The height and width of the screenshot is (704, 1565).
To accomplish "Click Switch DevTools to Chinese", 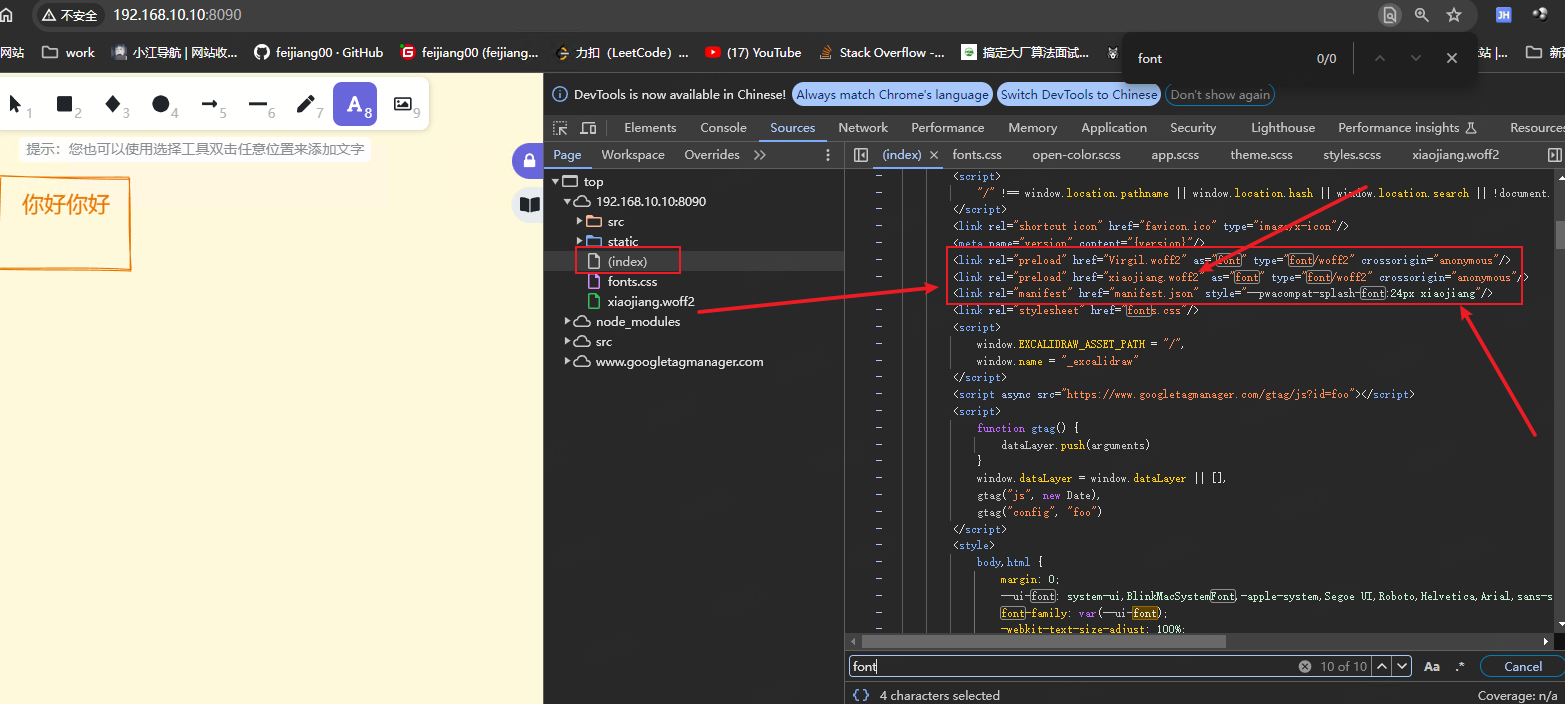I will coord(1079,95).
